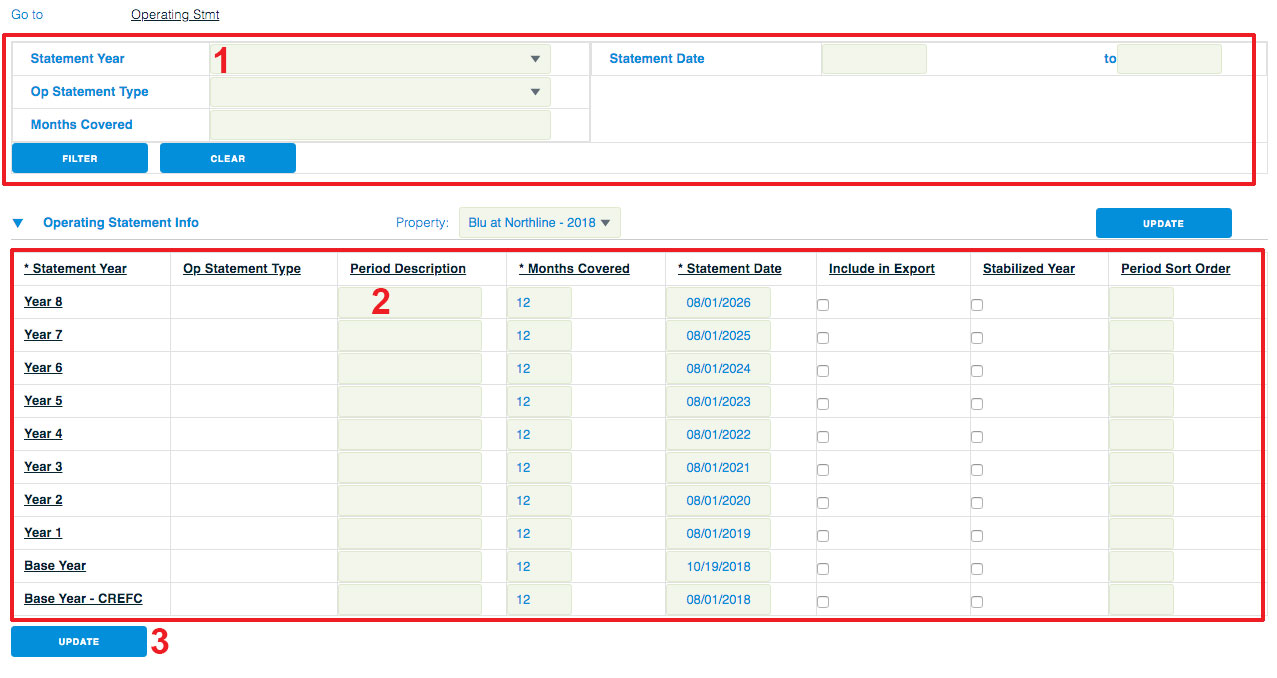The width and height of the screenshot is (1277, 678).
Task: Sort by the Statement Year column header
Action: click(x=76, y=269)
